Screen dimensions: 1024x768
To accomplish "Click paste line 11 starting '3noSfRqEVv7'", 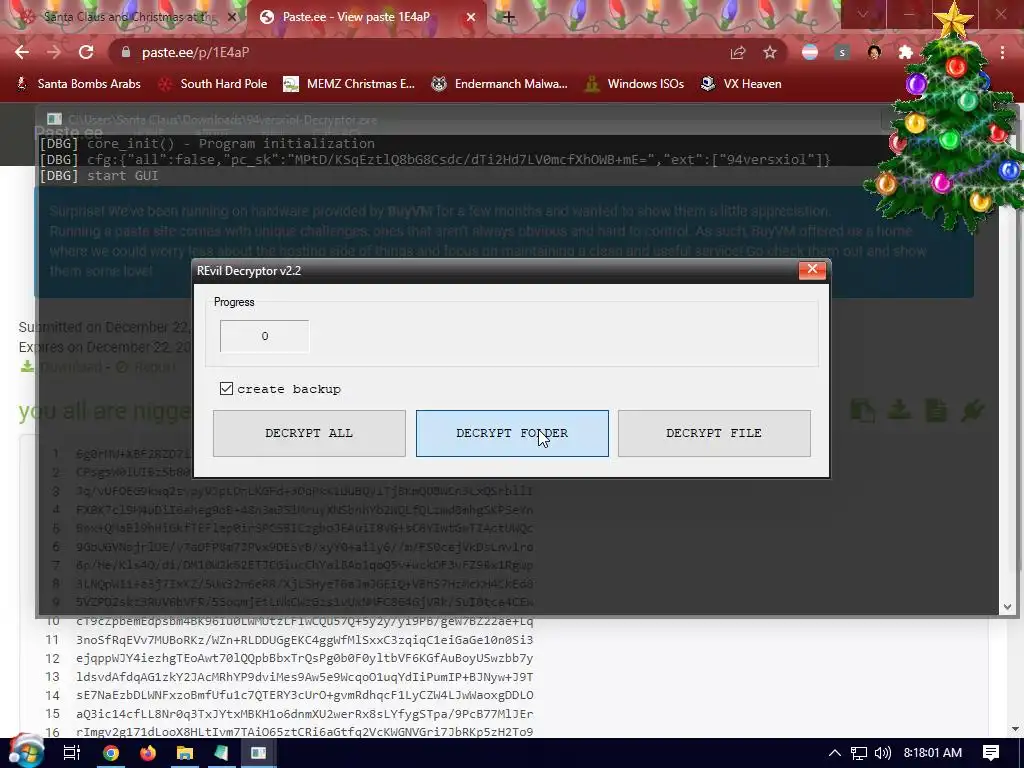I will tap(304, 639).
